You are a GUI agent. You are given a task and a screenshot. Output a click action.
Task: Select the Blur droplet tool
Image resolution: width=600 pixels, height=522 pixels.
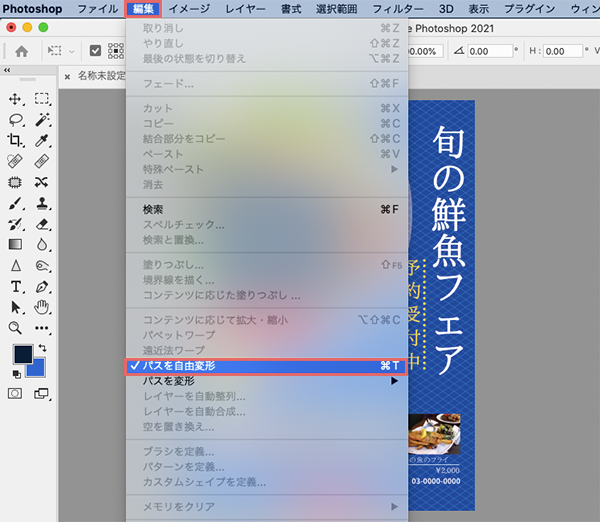point(42,244)
